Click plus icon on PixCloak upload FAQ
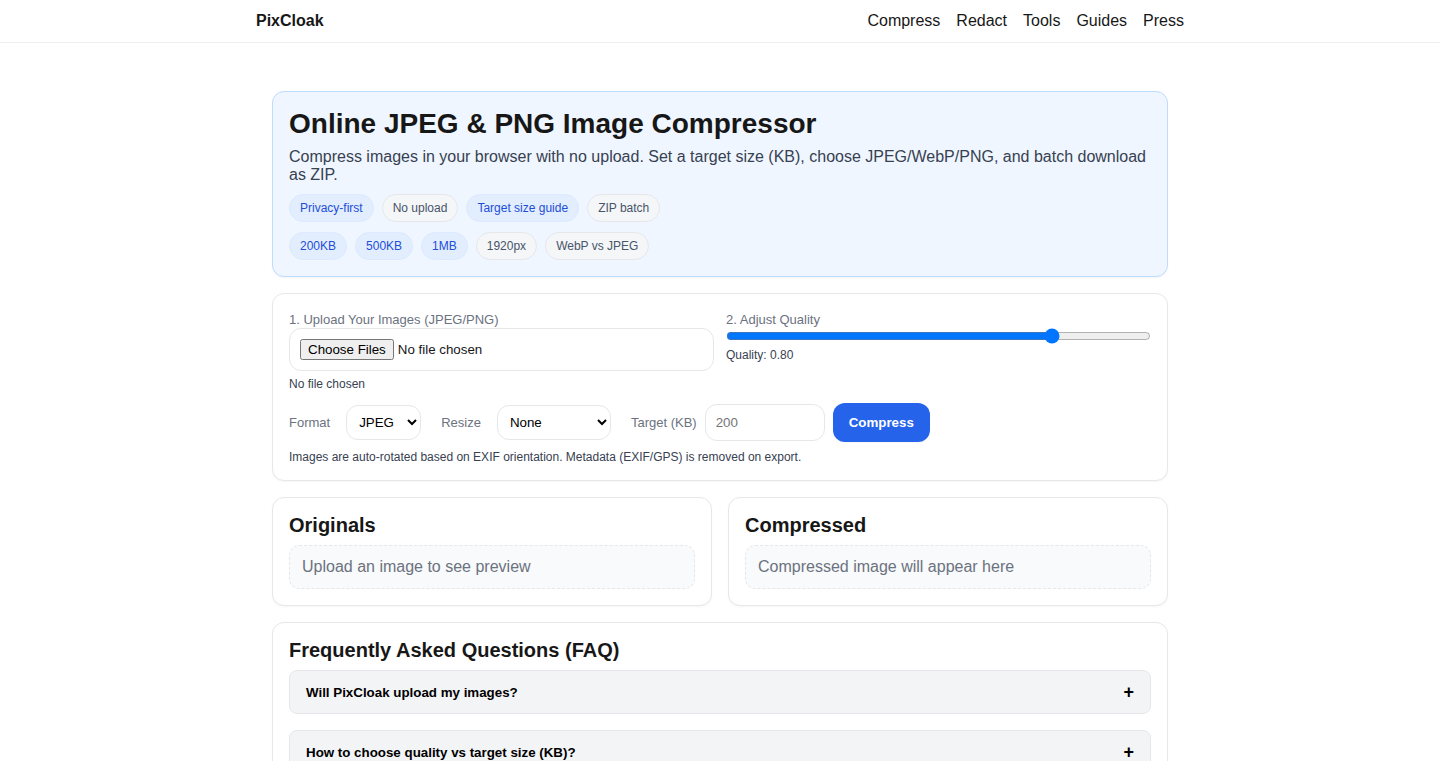This screenshot has width=1440, height=761. point(1128,692)
